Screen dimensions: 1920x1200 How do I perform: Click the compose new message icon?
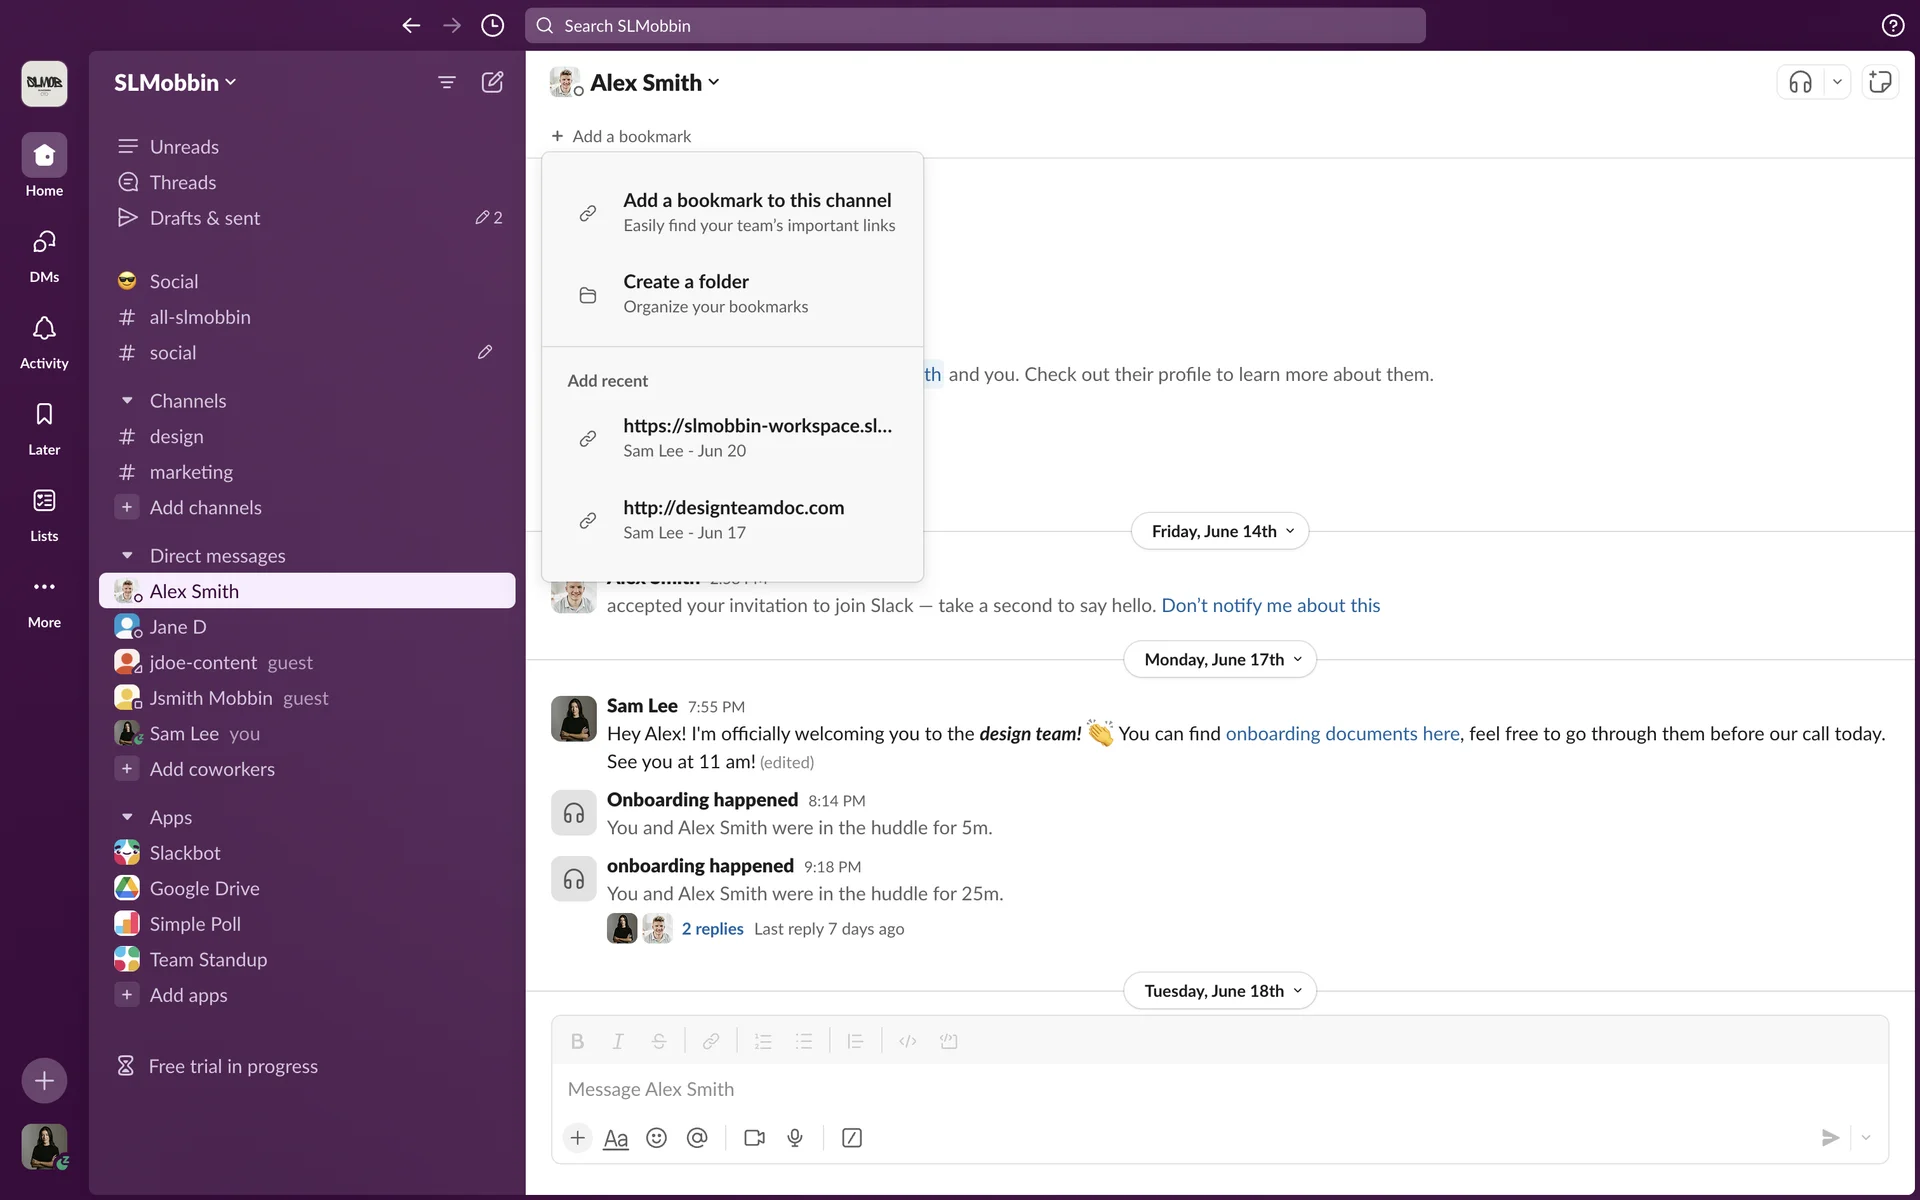492,83
